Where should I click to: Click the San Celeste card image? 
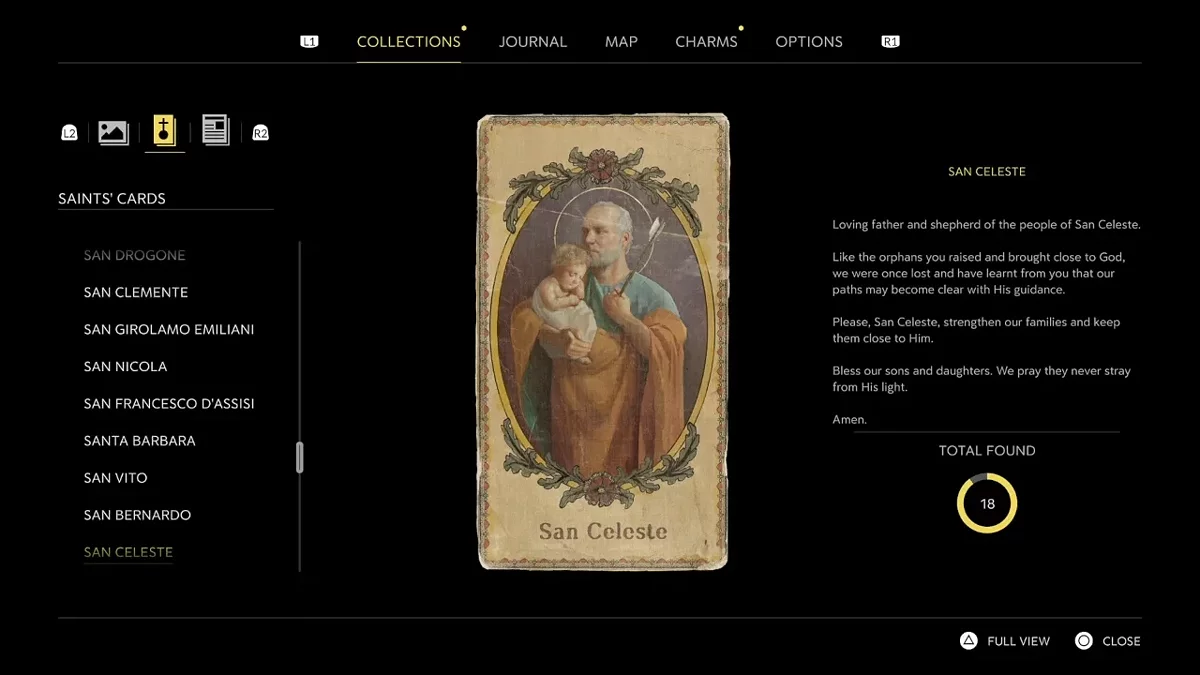point(603,342)
